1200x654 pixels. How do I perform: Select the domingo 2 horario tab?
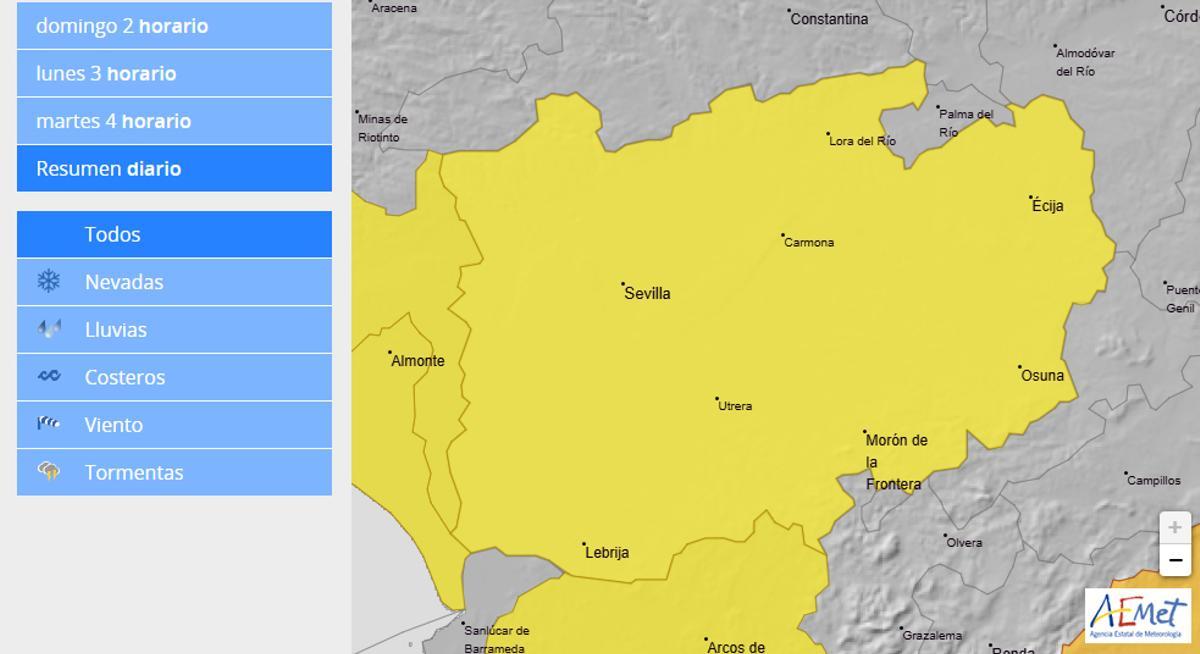click(x=174, y=26)
